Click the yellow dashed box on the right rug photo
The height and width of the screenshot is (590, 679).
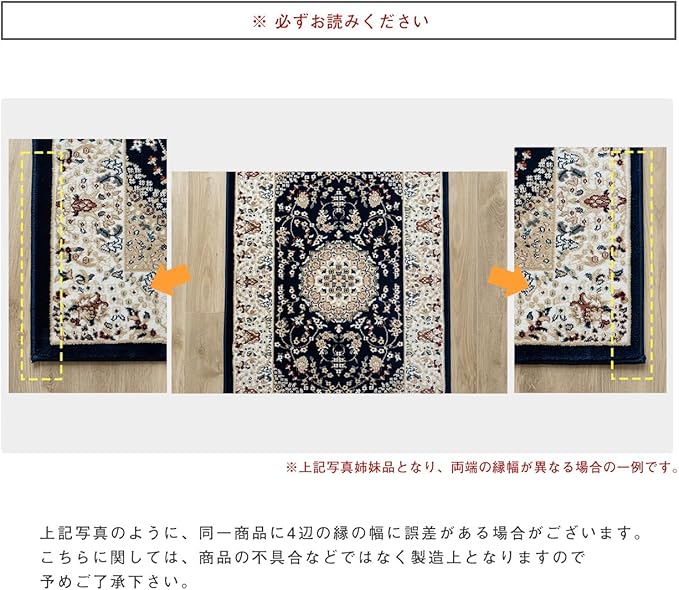[632, 265]
